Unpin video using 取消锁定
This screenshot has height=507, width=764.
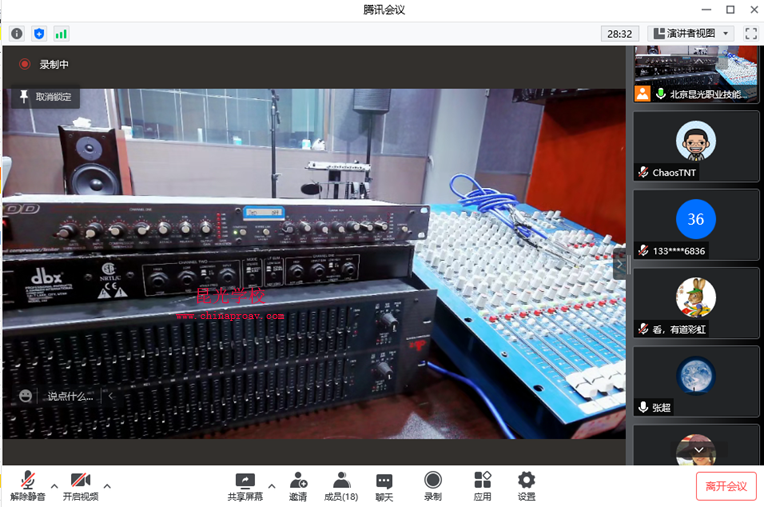(44, 97)
